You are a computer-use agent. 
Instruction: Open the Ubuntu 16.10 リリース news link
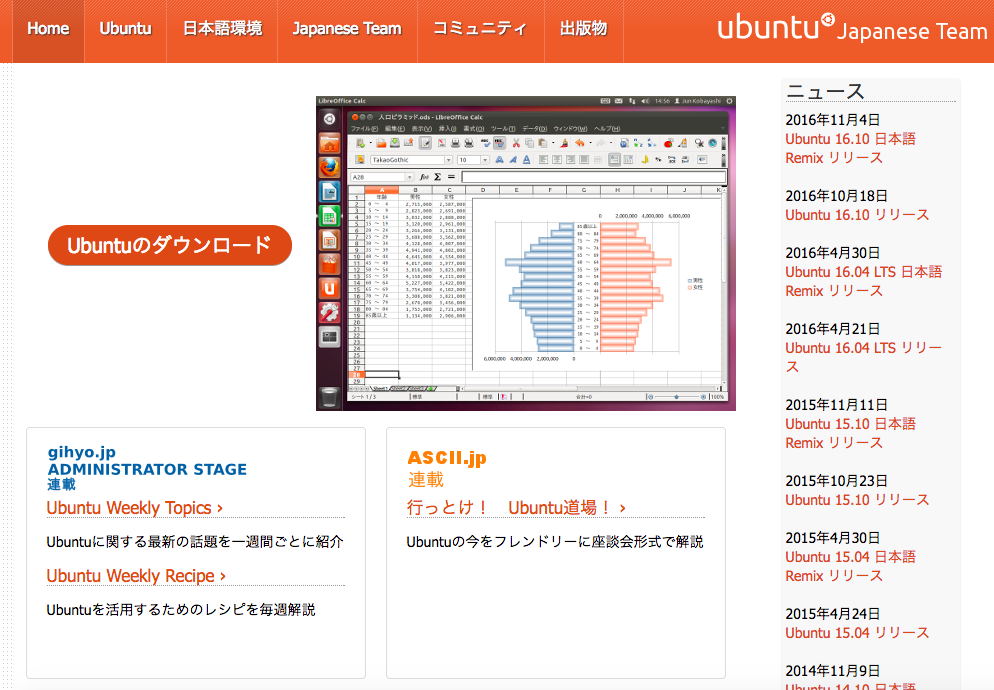coord(857,215)
